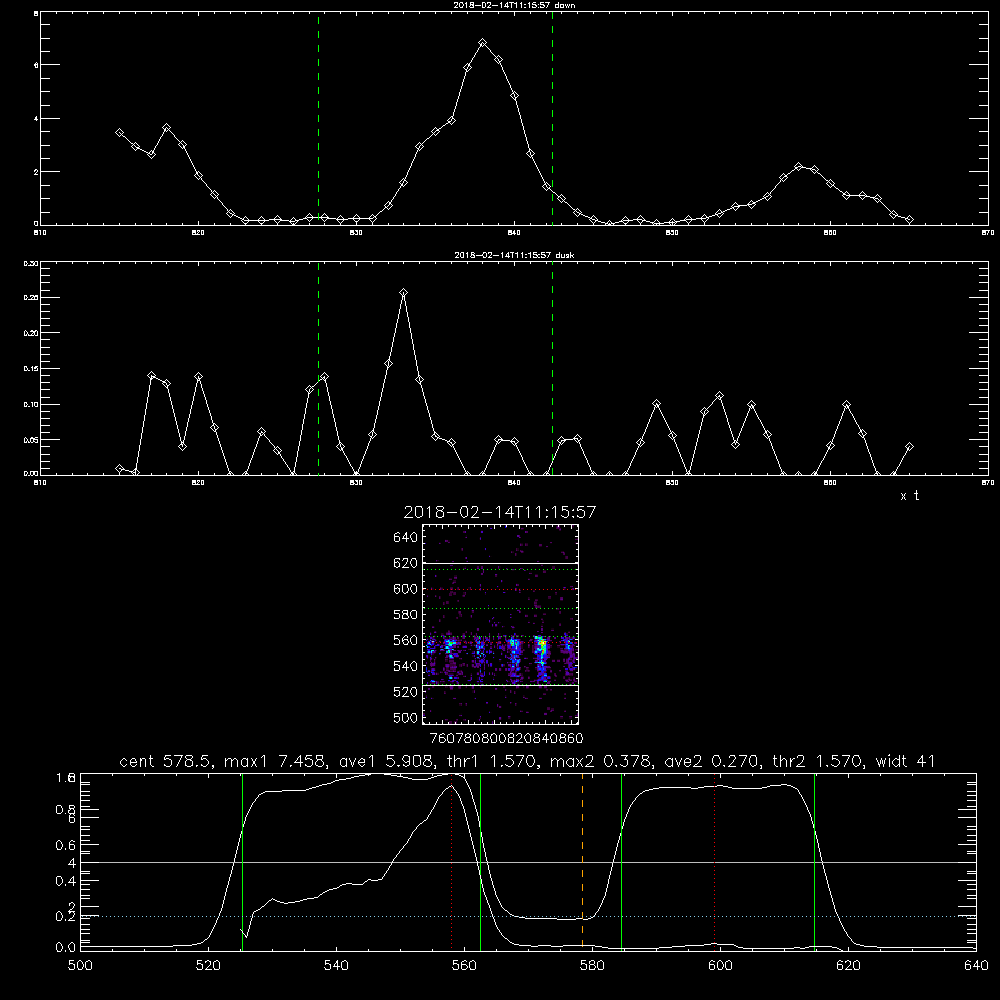This screenshot has width=1000, height=1000.
Task: Click the red dotted line near 600 in profile plot
Action: pos(714,861)
